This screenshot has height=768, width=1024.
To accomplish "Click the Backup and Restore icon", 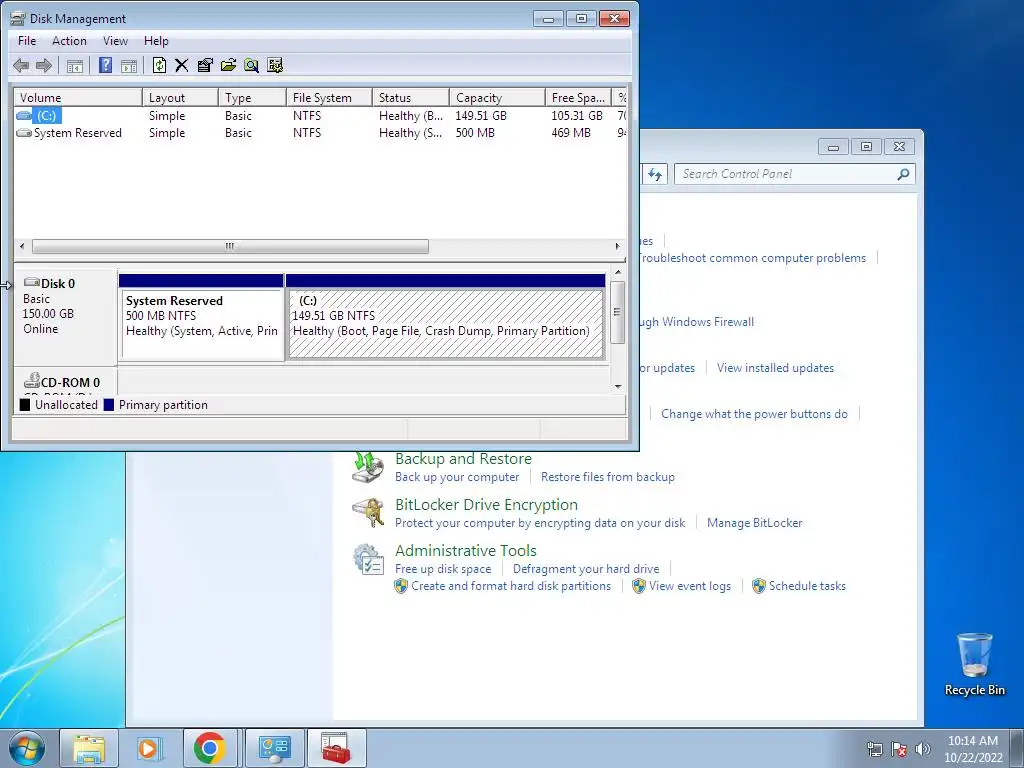I will coord(368,467).
